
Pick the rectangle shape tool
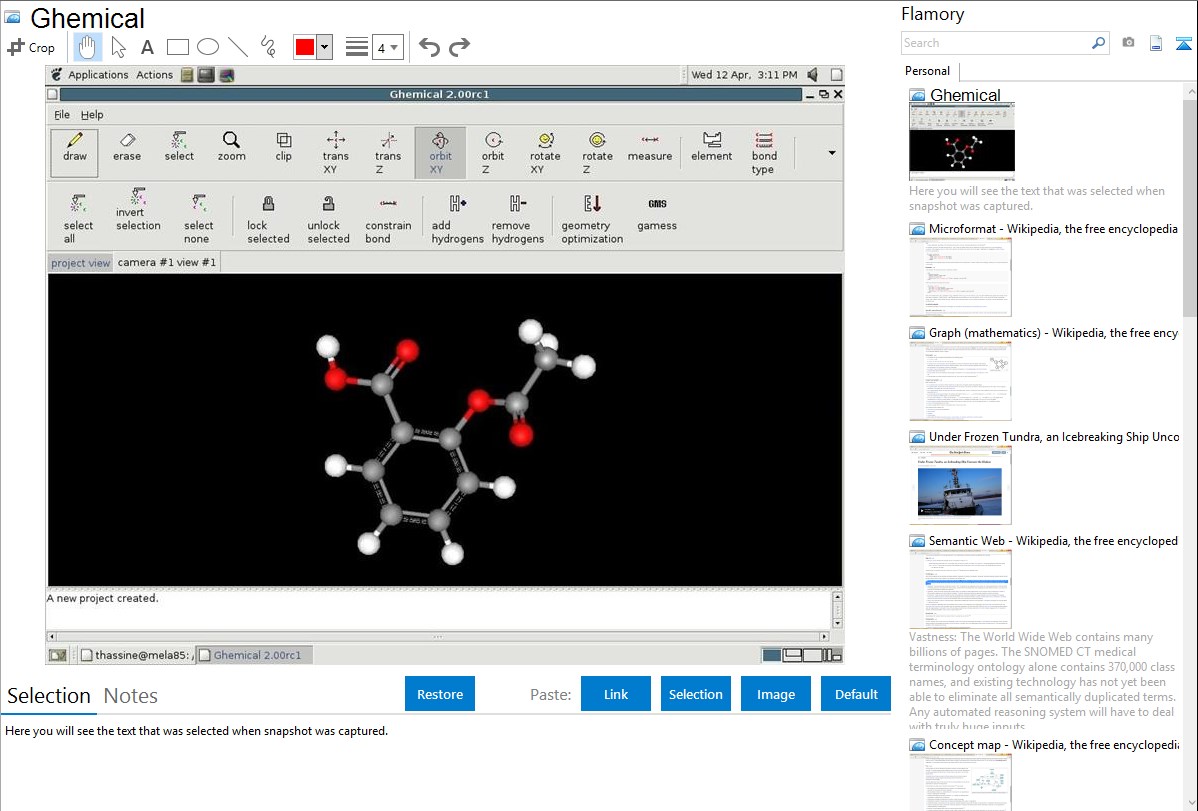tap(177, 47)
